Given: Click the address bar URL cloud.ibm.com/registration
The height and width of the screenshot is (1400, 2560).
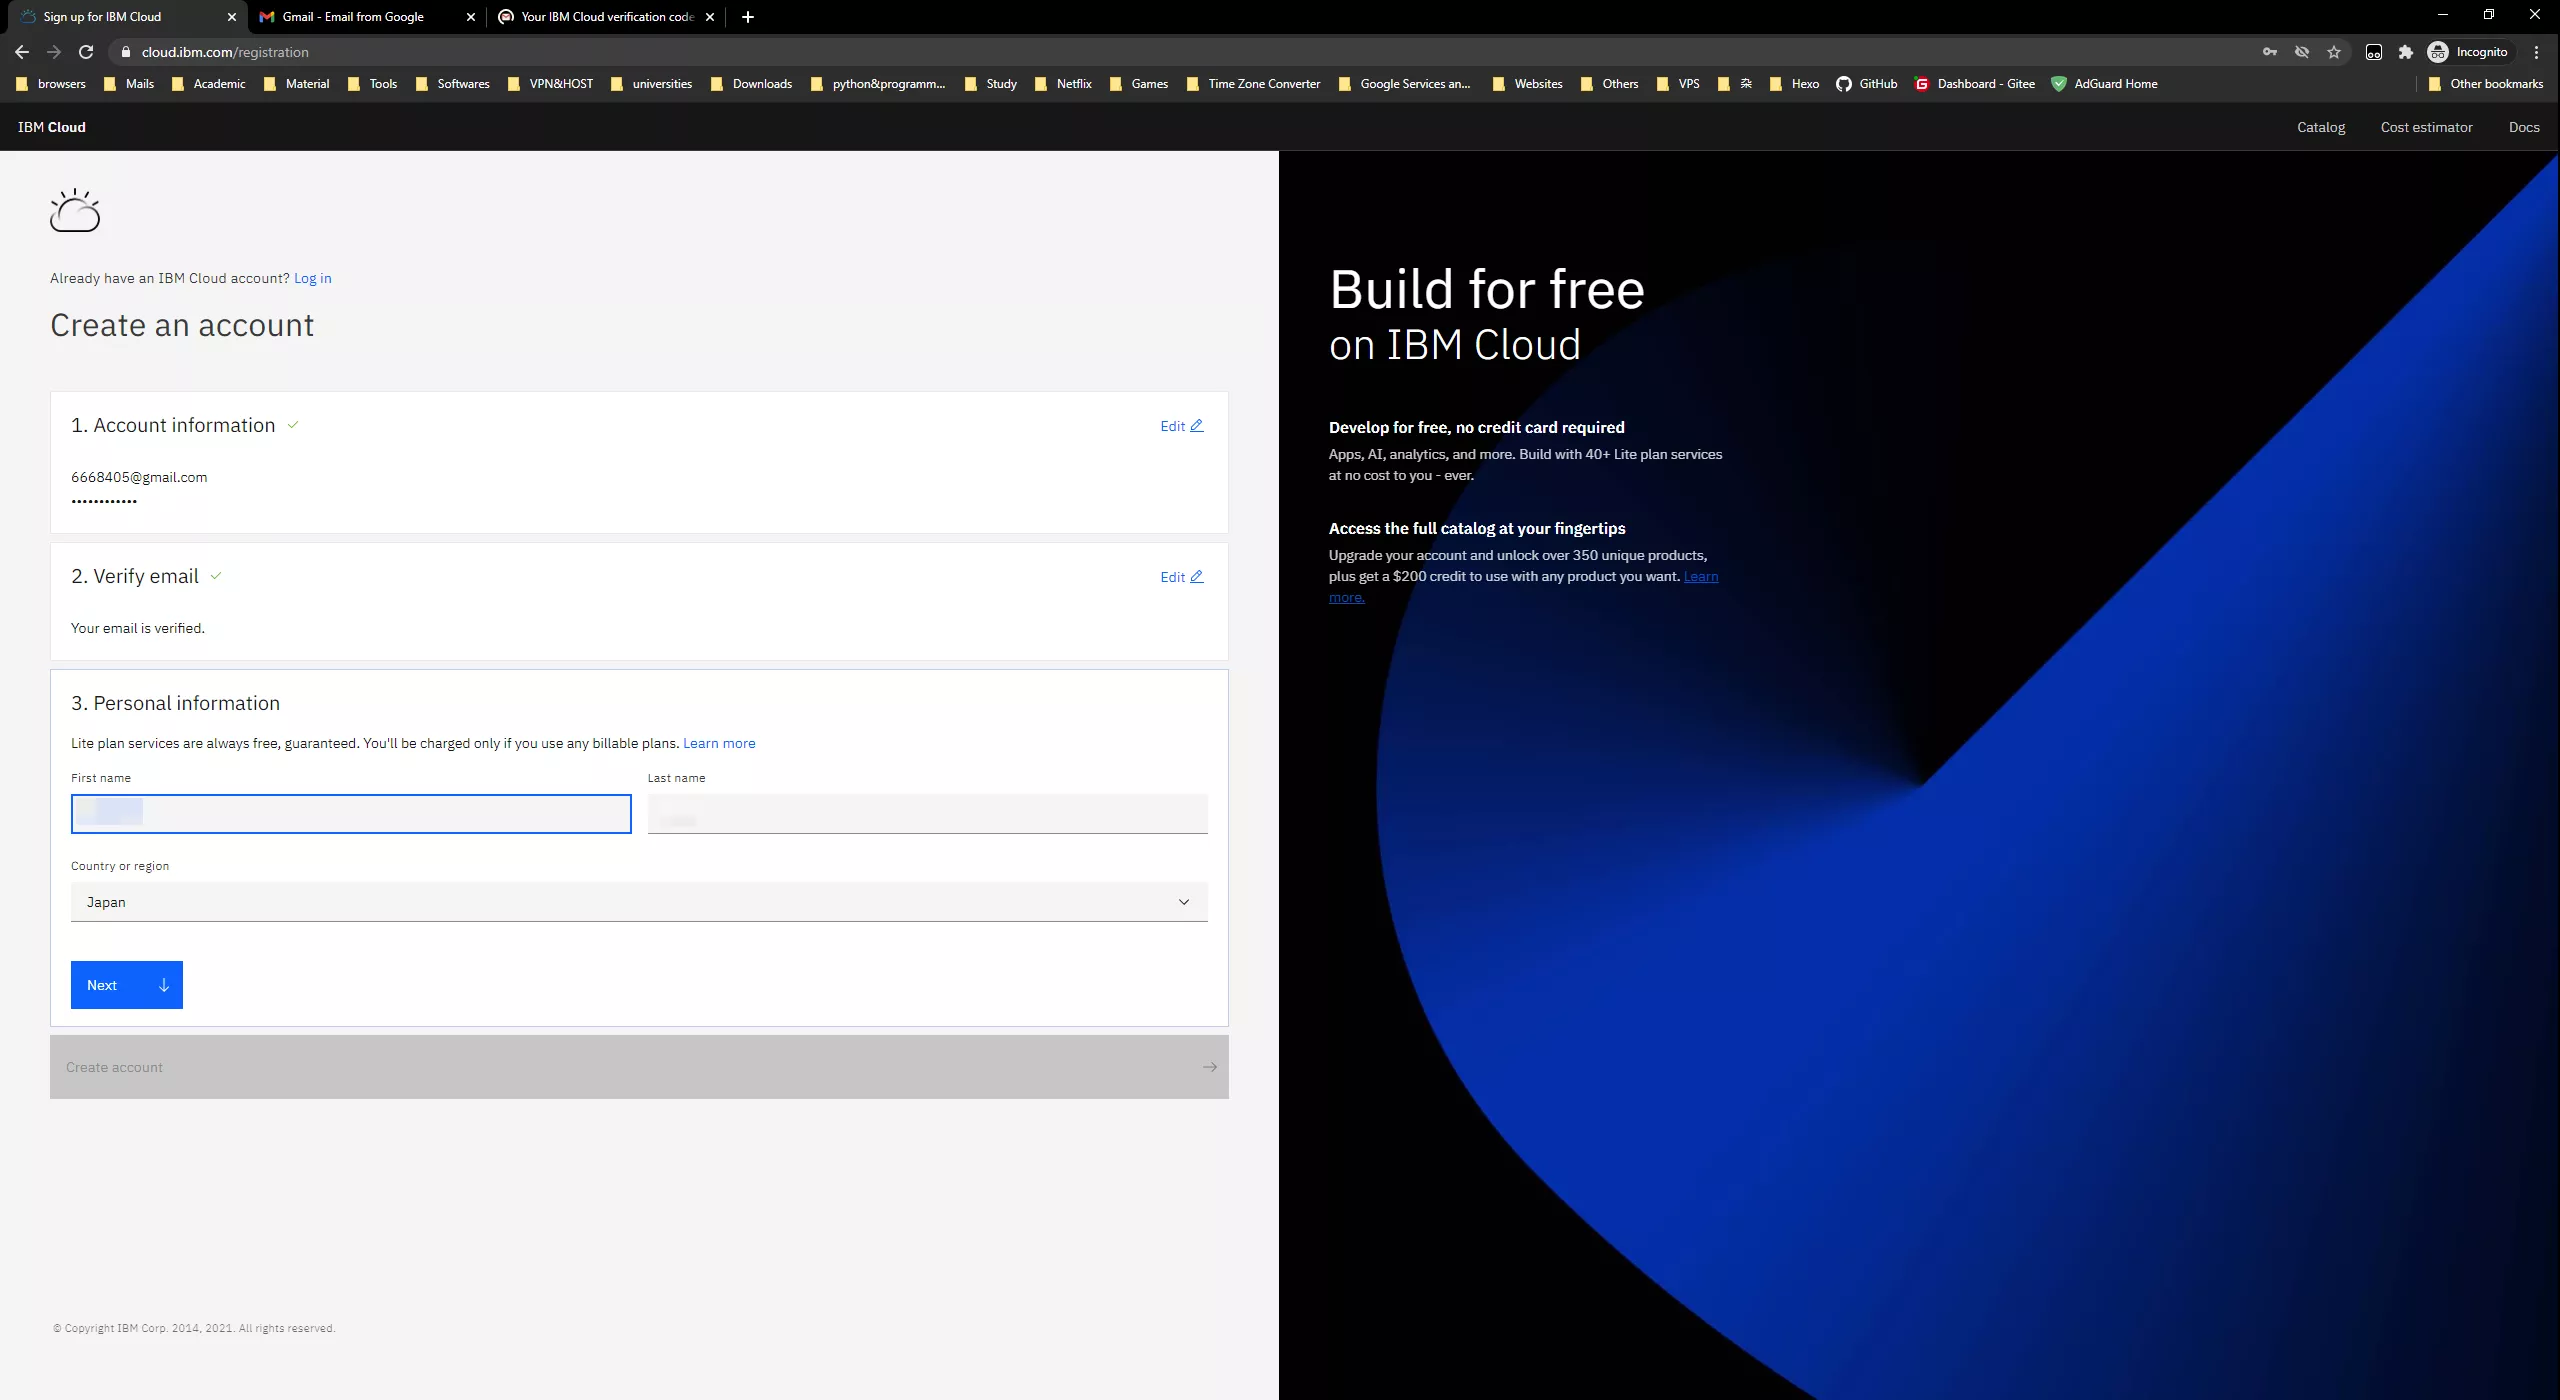Looking at the screenshot, I should tap(225, 52).
